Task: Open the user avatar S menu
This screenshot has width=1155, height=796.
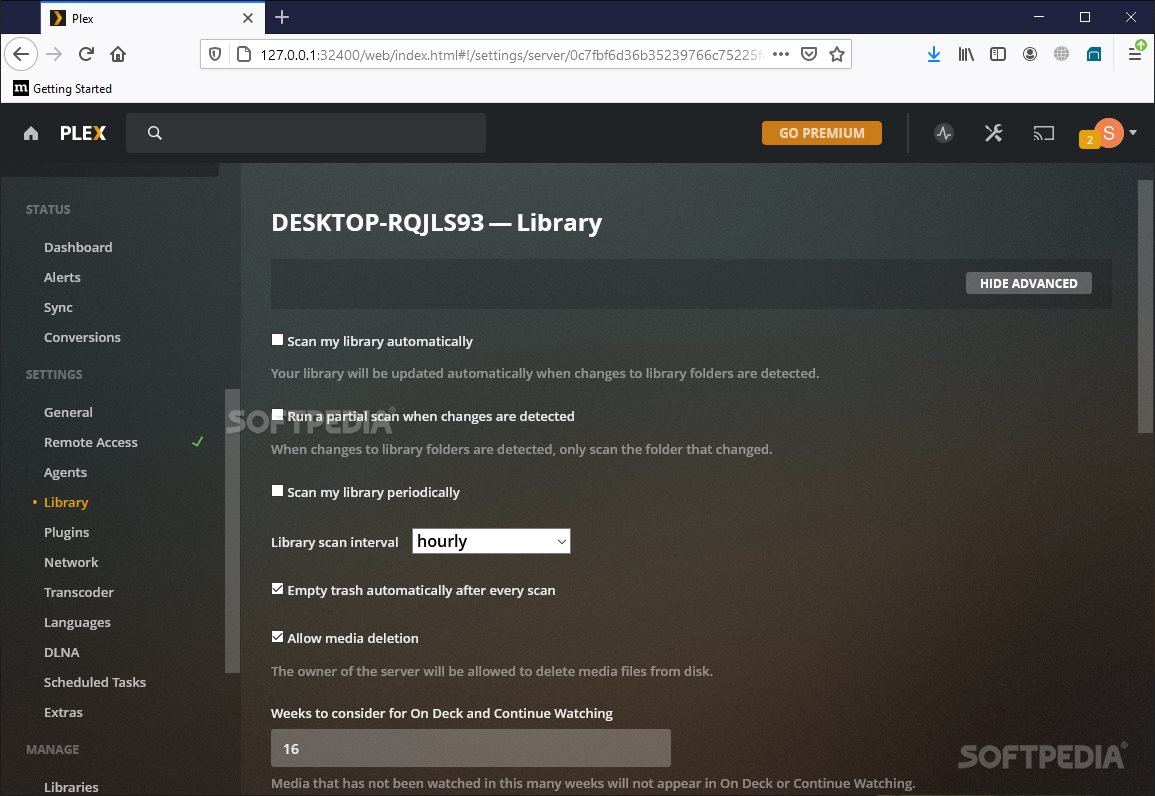Action: pos(1109,133)
